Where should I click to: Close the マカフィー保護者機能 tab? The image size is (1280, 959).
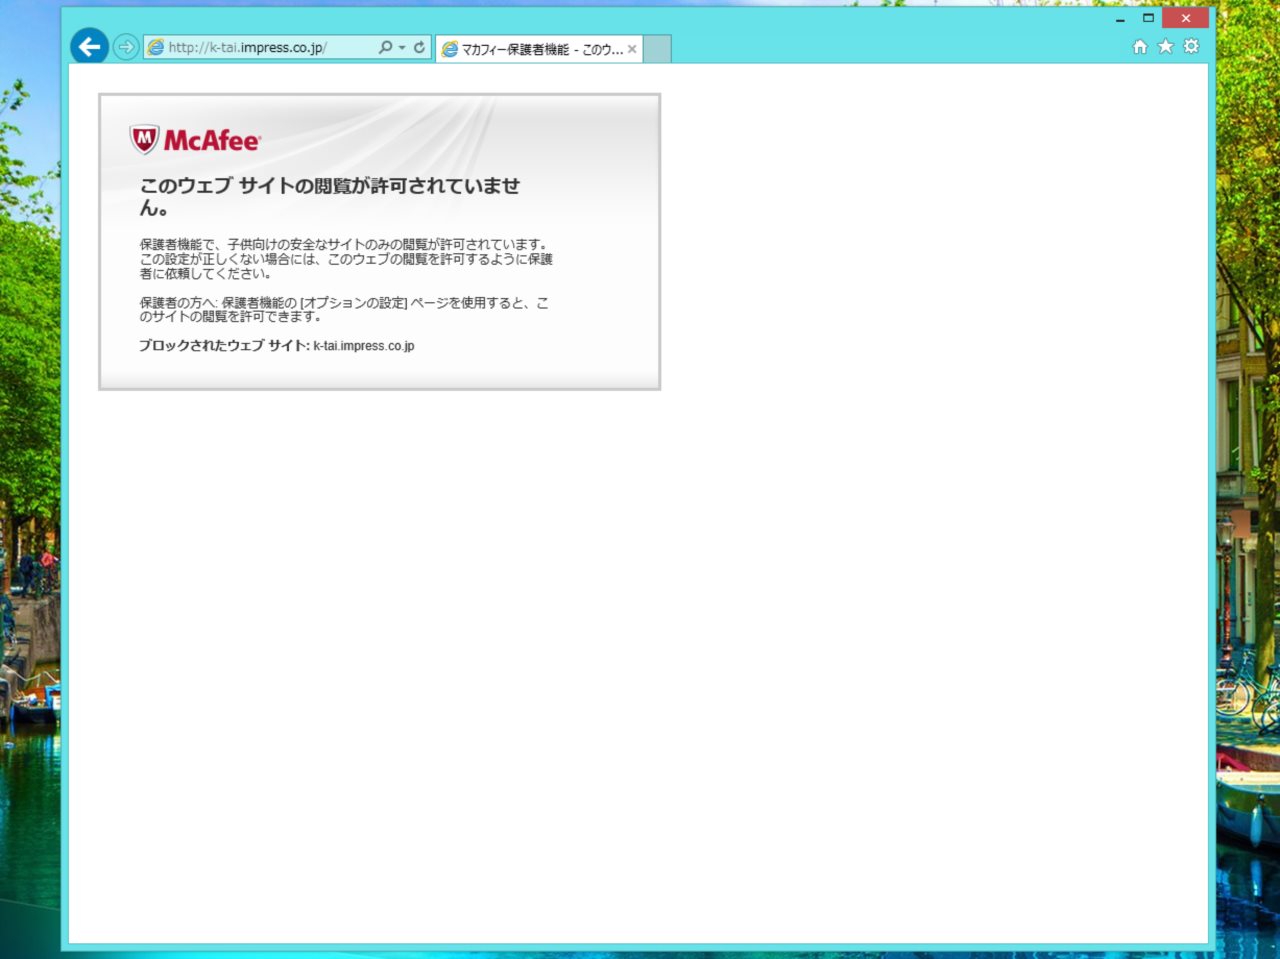[x=632, y=49]
